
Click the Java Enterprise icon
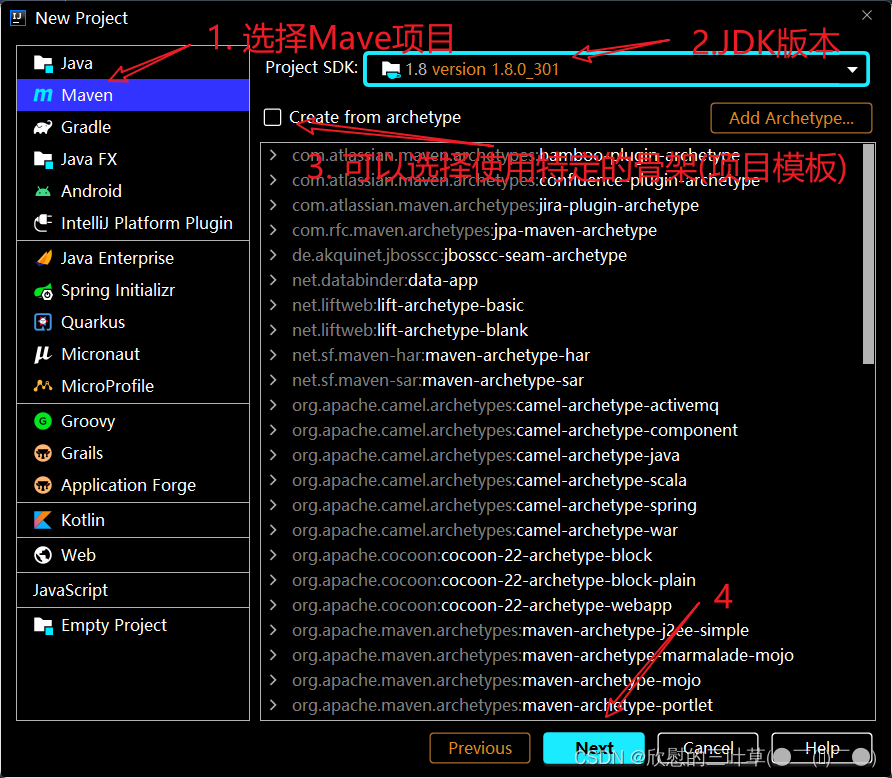43,258
